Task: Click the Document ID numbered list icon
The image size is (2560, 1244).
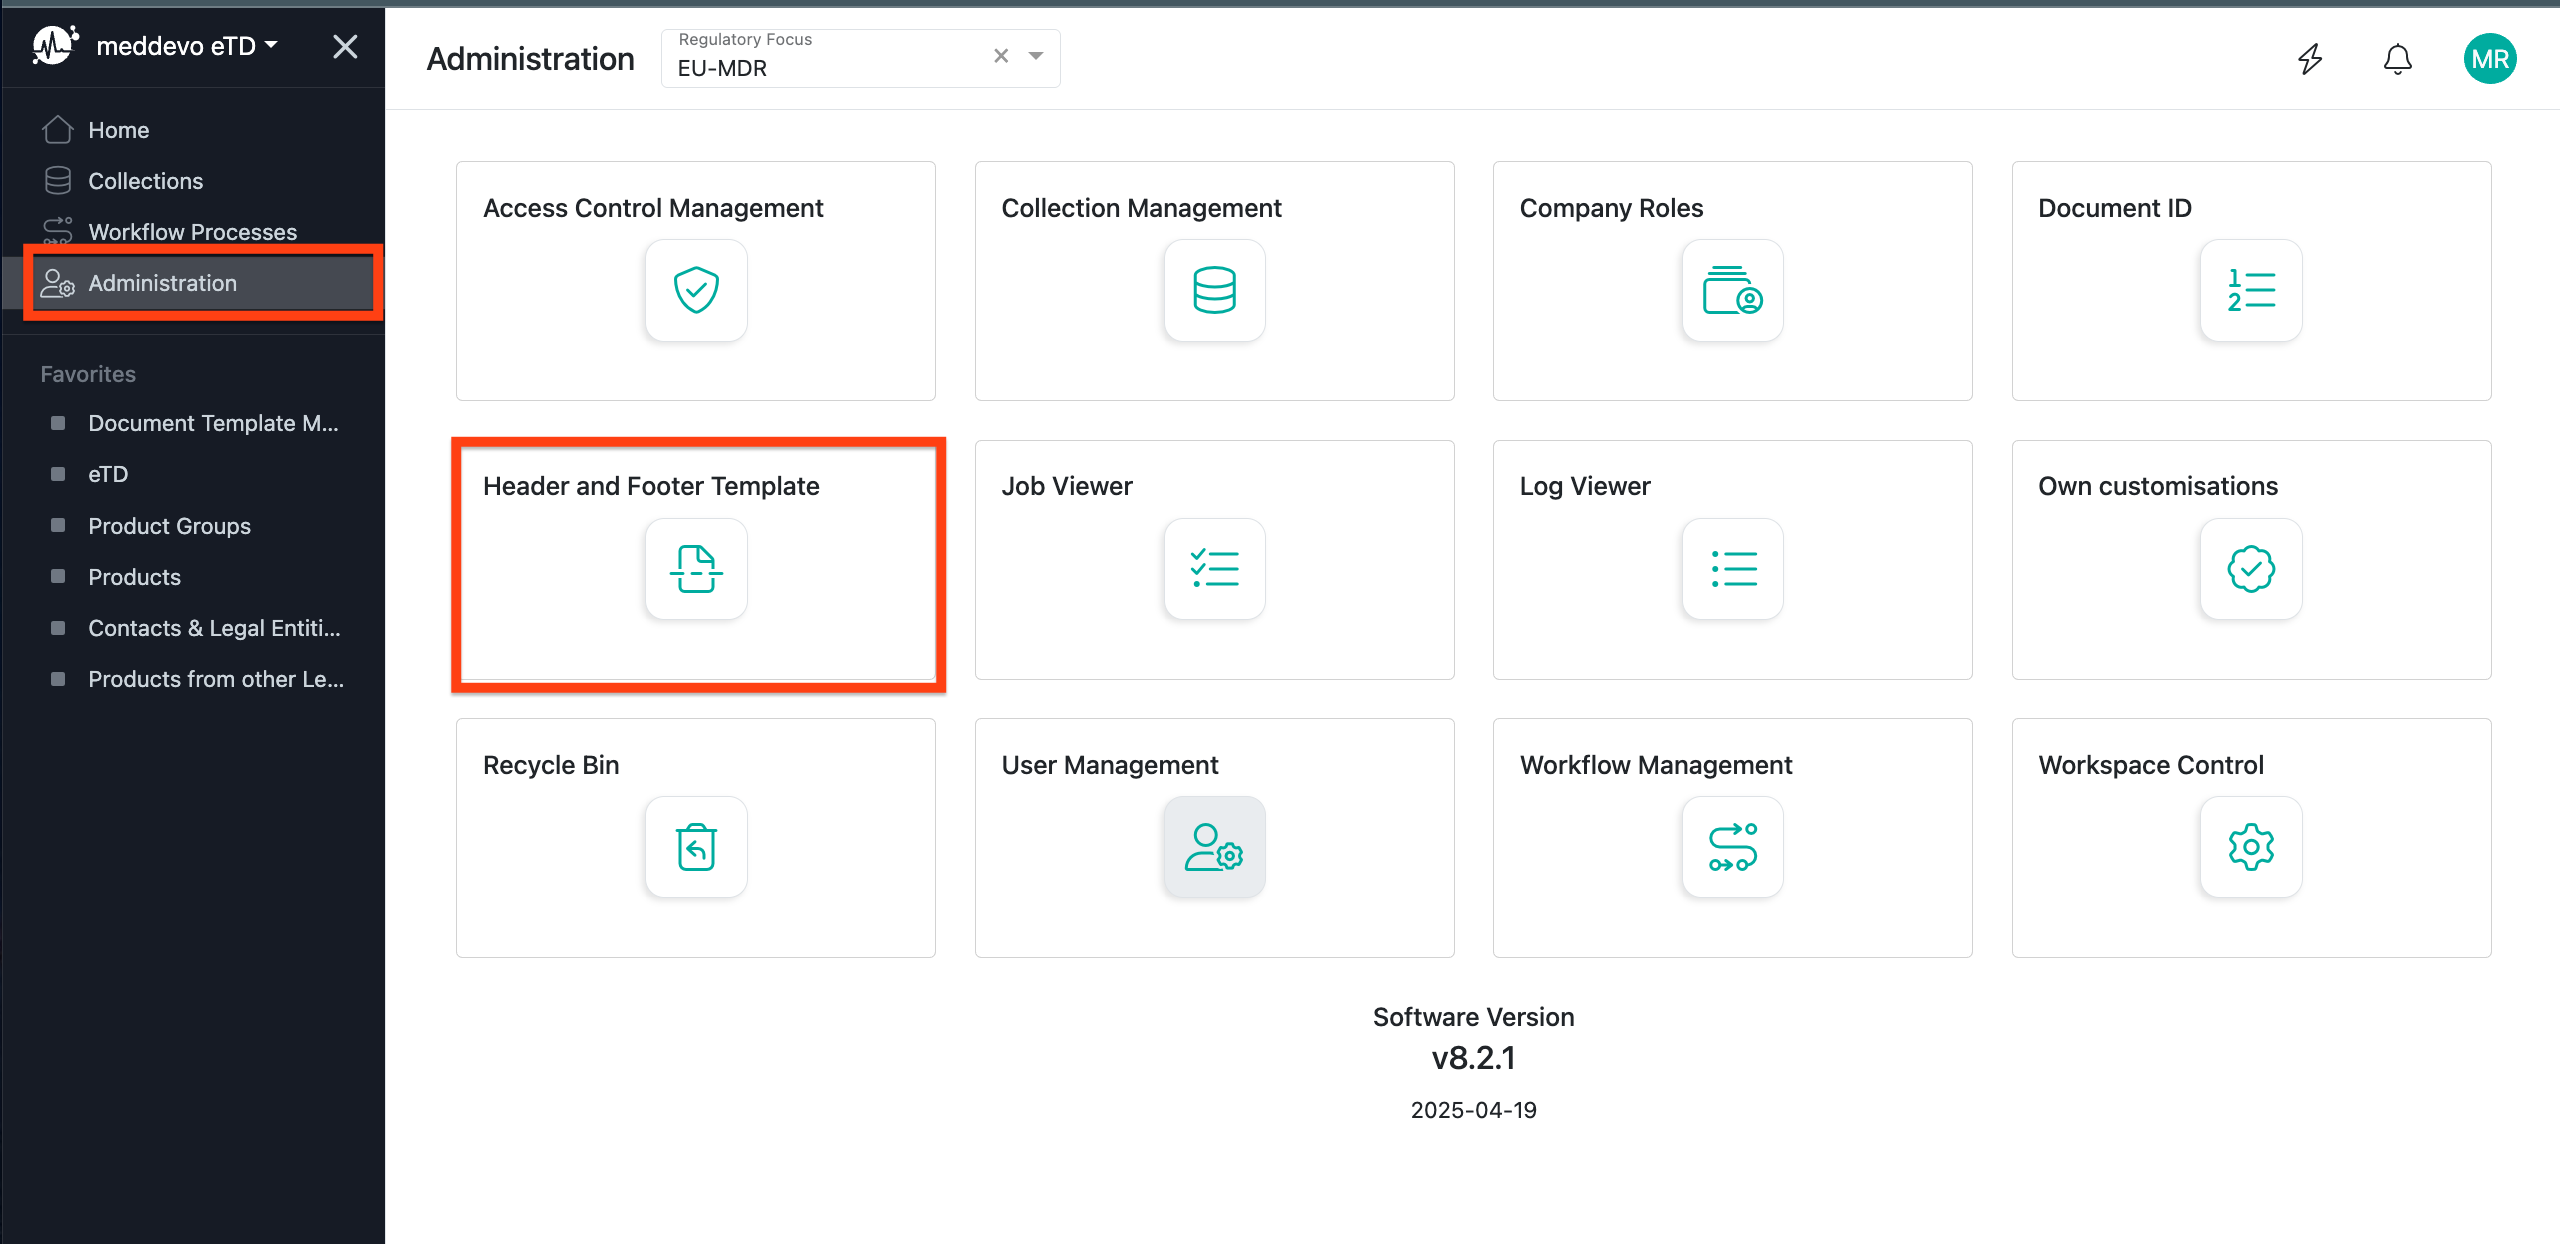Action: click(2250, 290)
